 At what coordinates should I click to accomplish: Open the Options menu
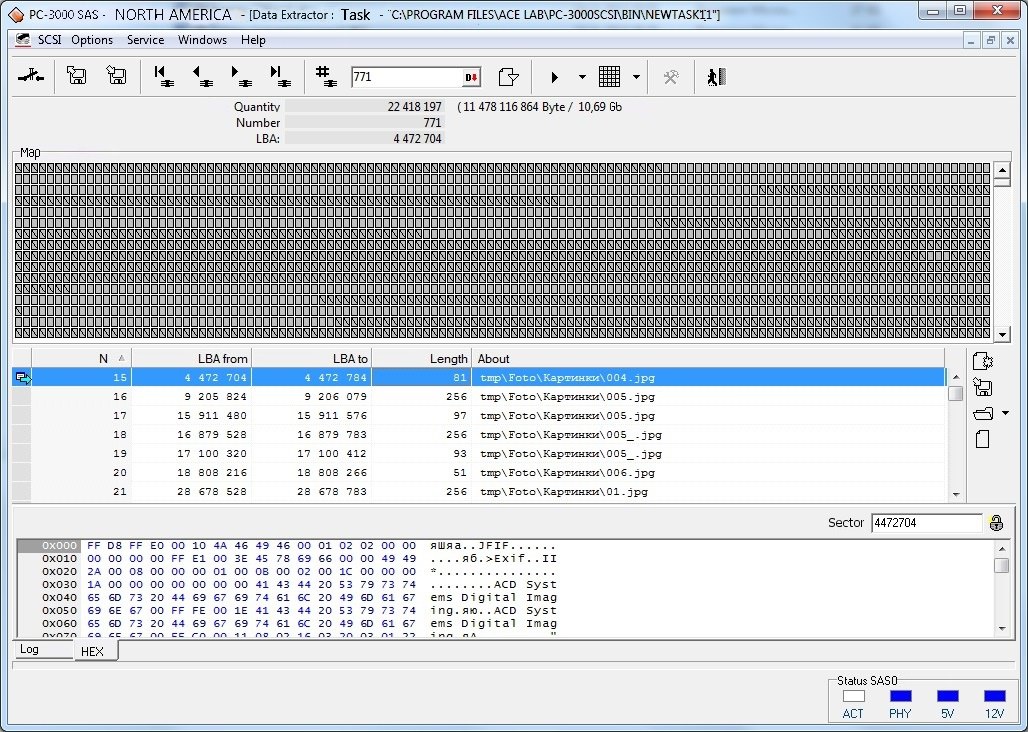(x=92, y=40)
